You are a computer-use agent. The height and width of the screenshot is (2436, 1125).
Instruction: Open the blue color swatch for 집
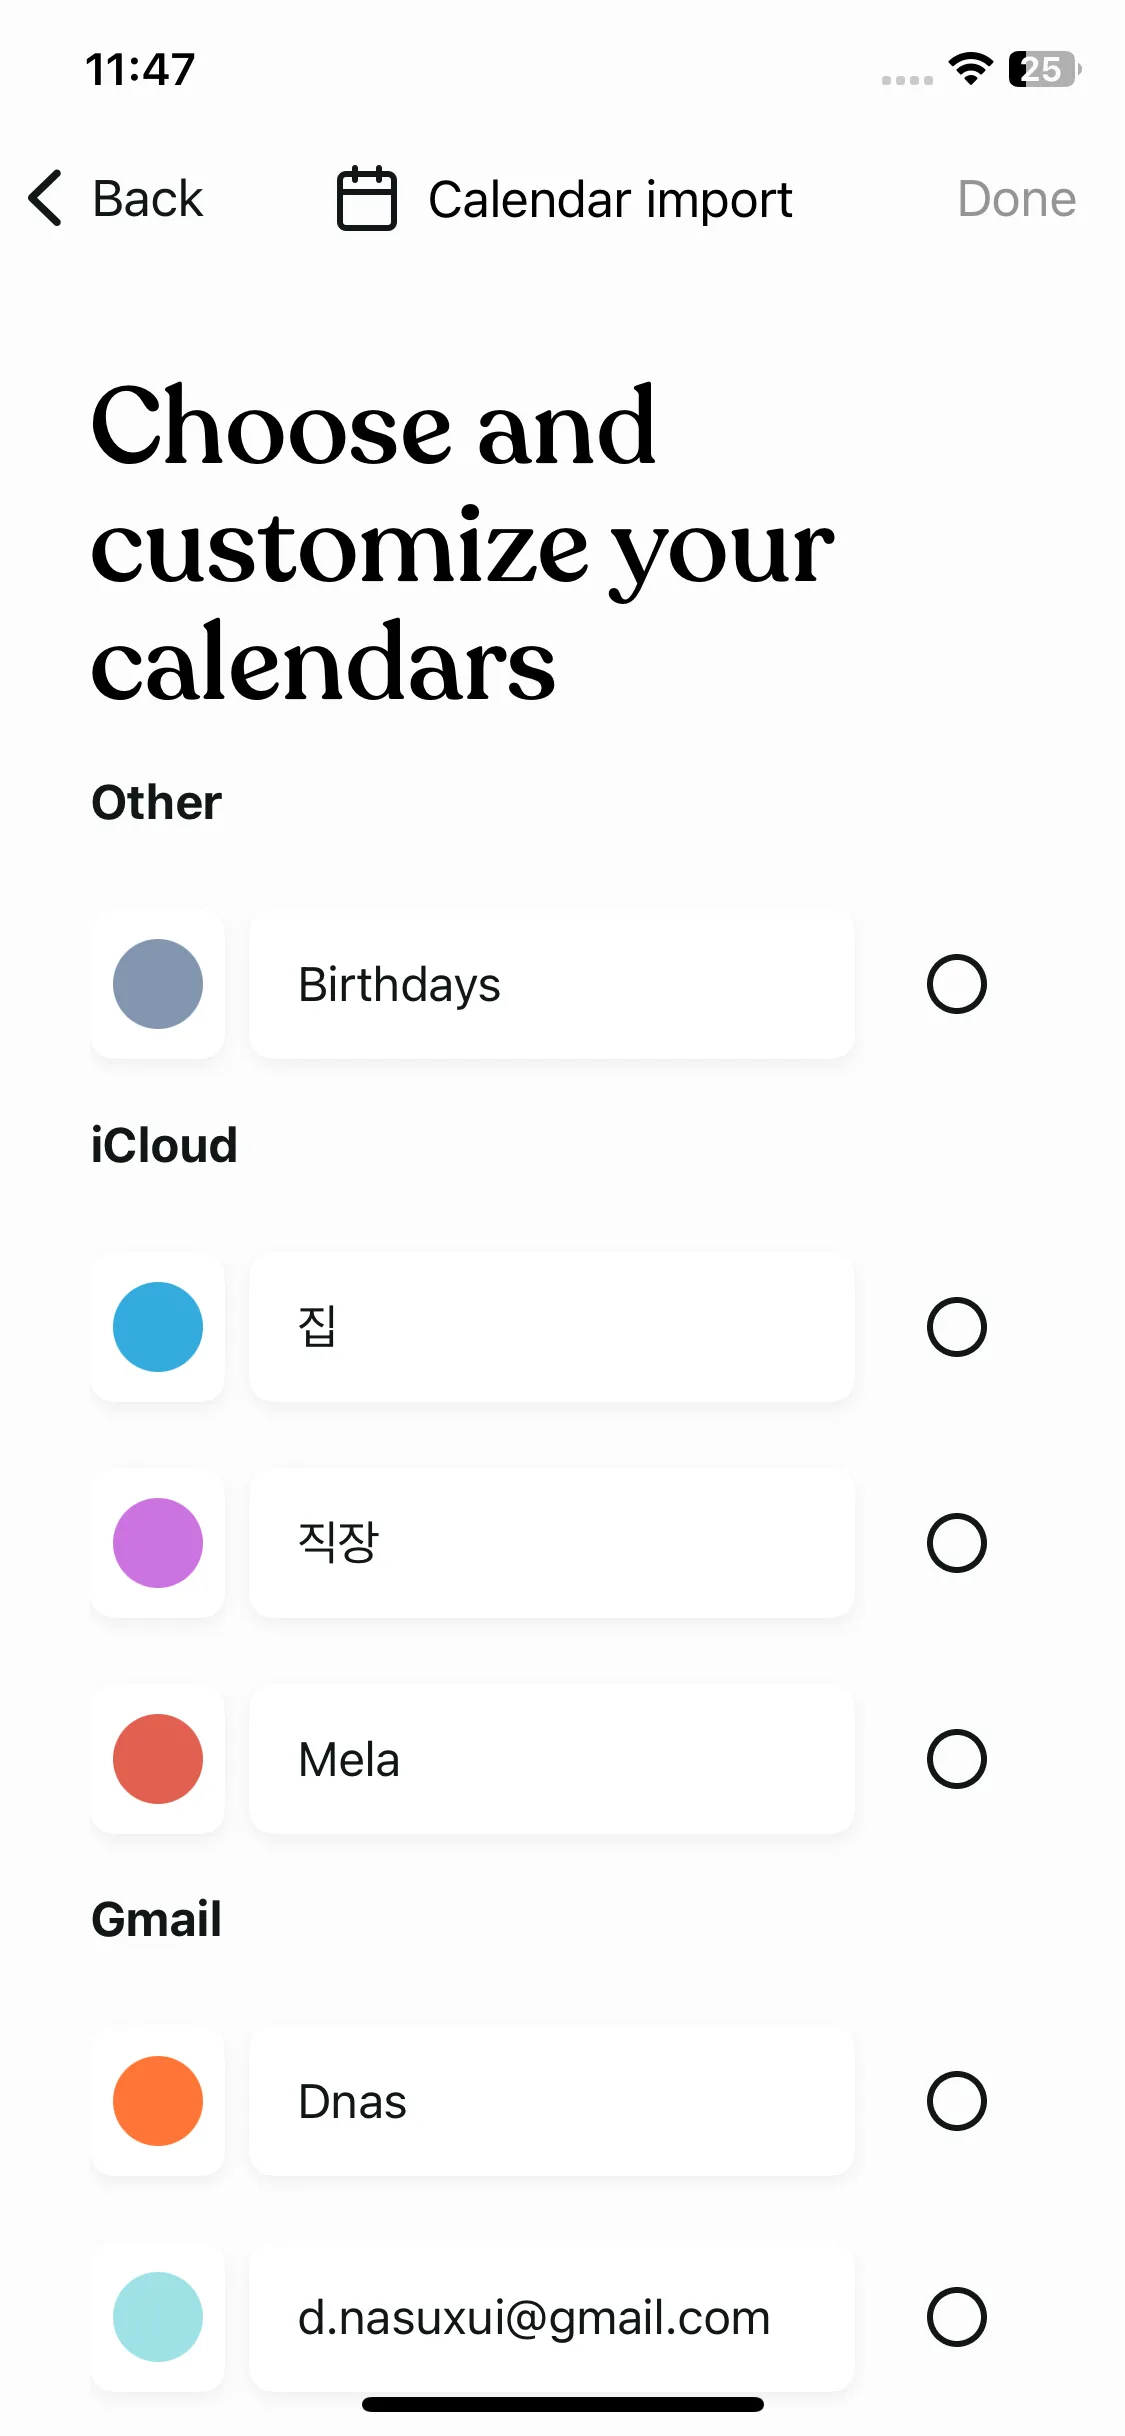[158, 1327]
